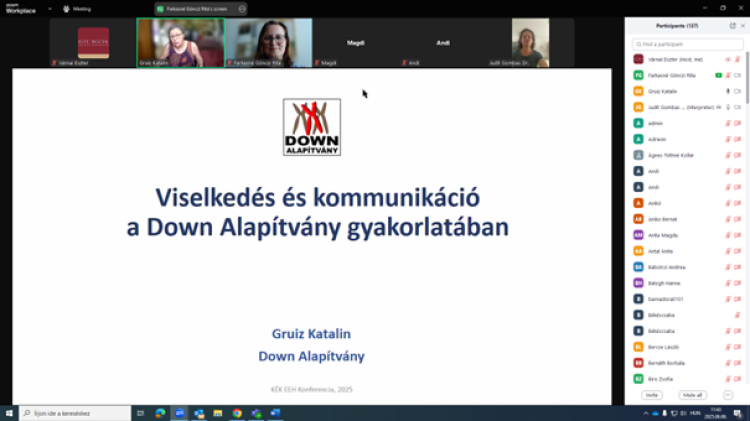Click the GK avatar of Gruiz Katalin
The height and width of the screenshot is (421, 750).
[x=638, y=91]
